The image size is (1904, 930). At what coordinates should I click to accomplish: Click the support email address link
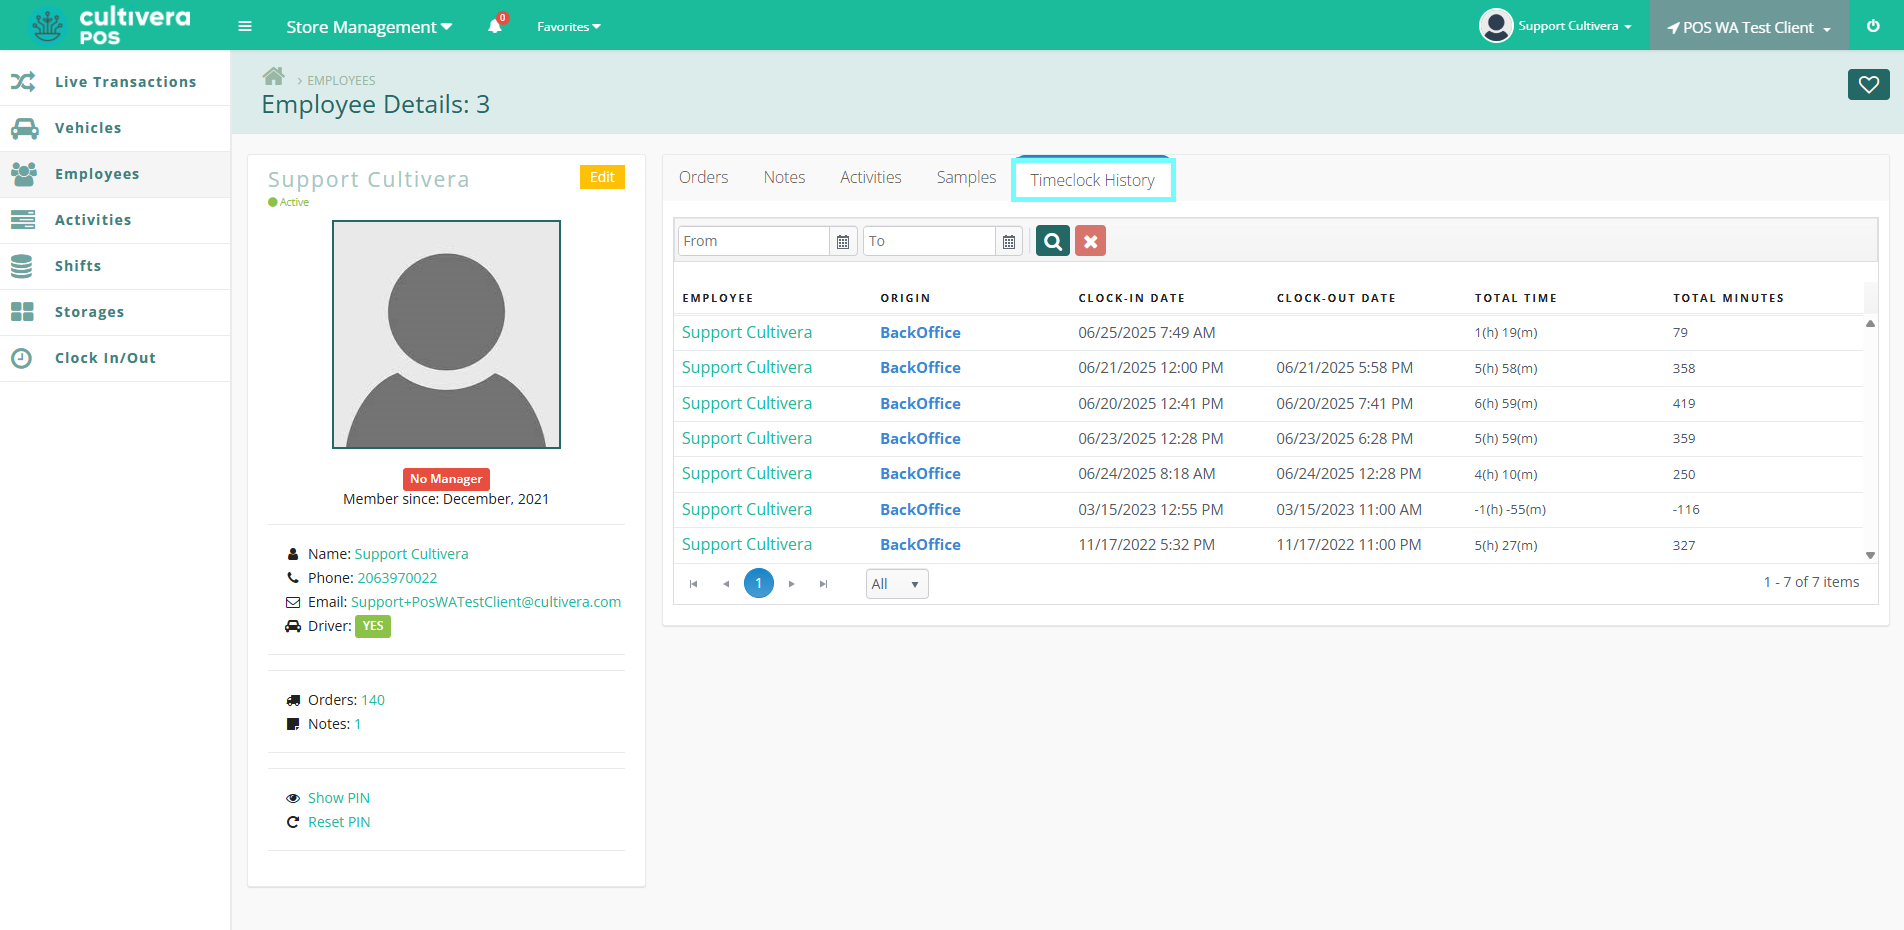(486, 602)
